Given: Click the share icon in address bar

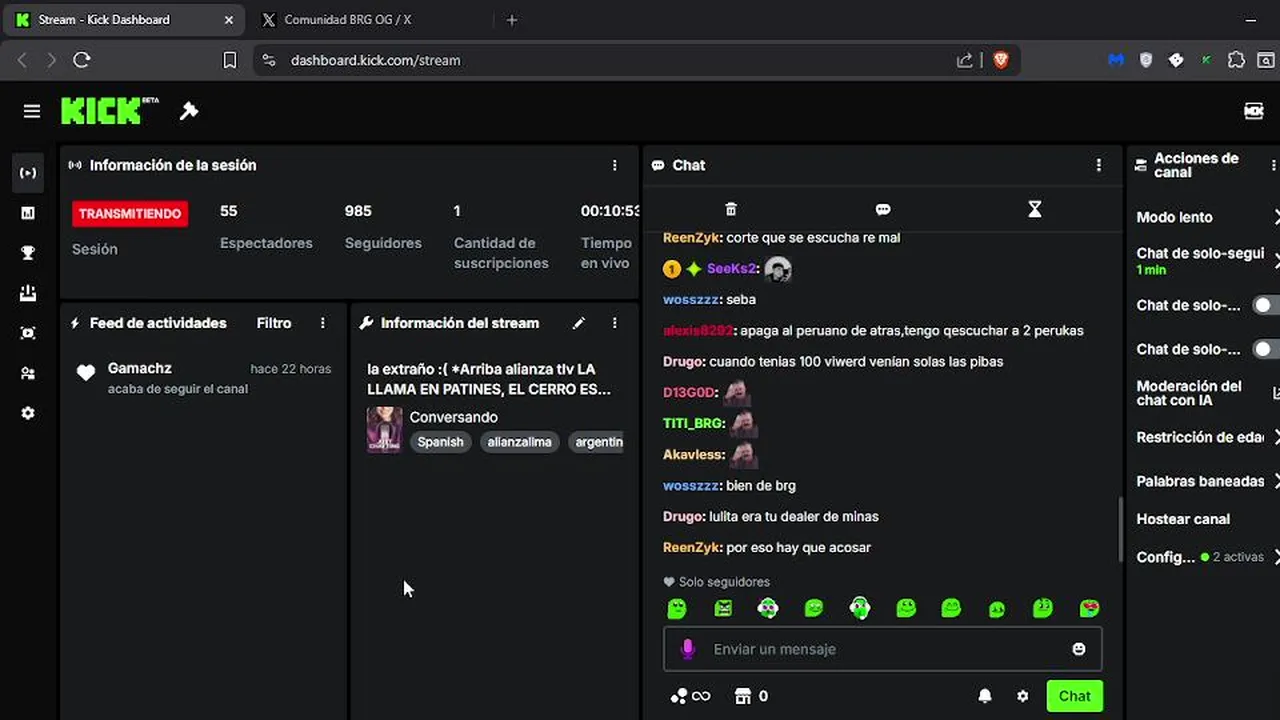Looking at the screenshot, I should (x=965, y=60).
